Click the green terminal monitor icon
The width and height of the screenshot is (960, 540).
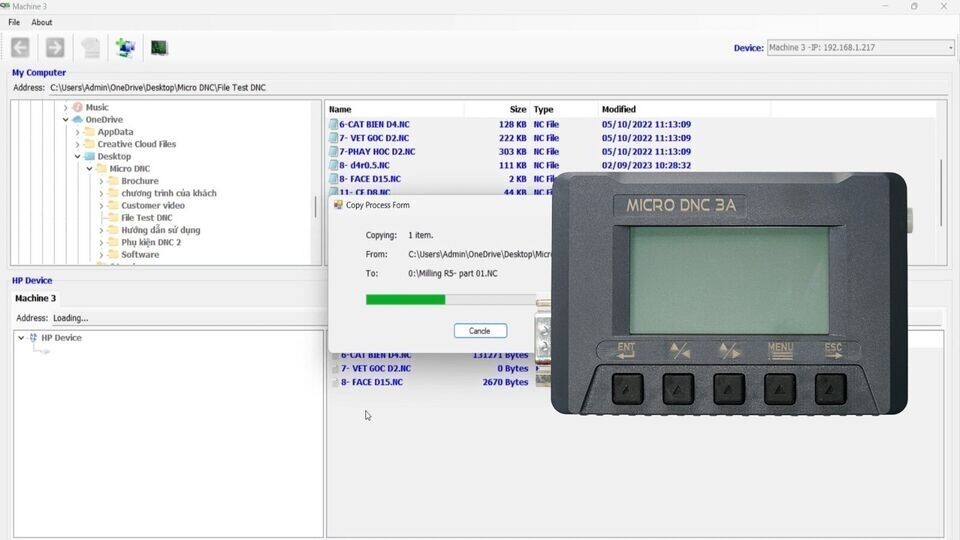(x=159, y=47)
